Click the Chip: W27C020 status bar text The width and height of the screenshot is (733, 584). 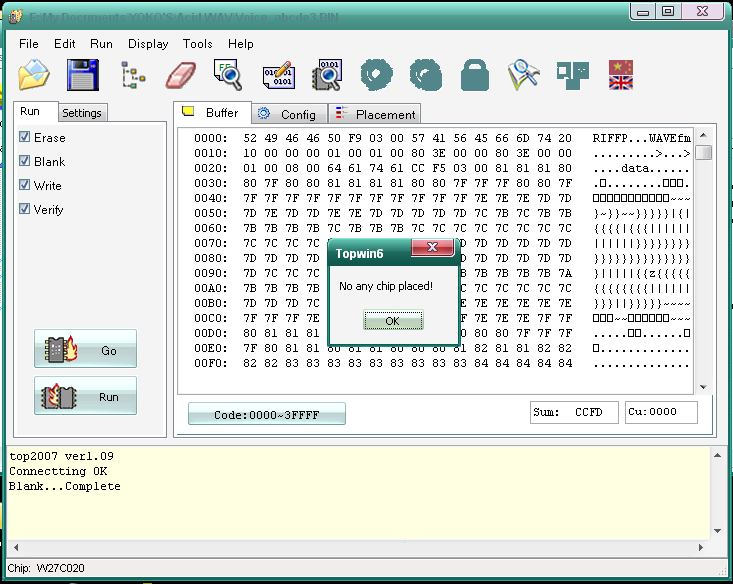coord(46,568)
